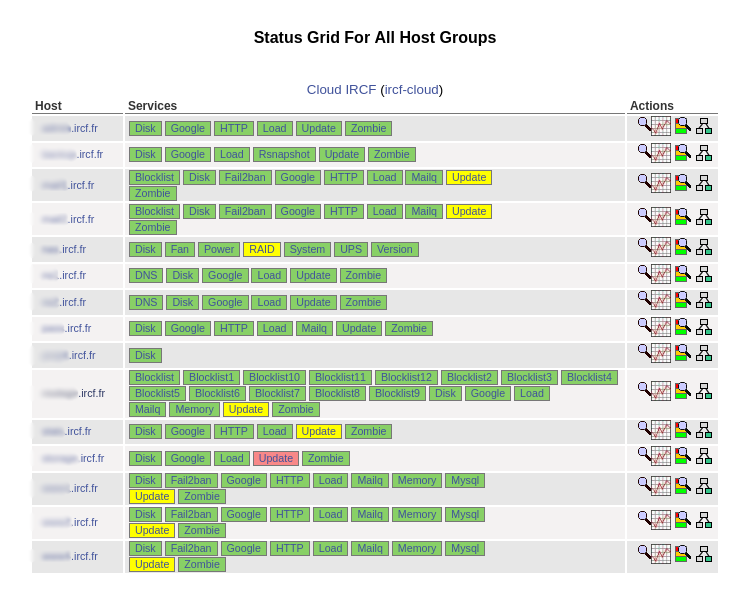Click the red critical Update service

[275, 459]
